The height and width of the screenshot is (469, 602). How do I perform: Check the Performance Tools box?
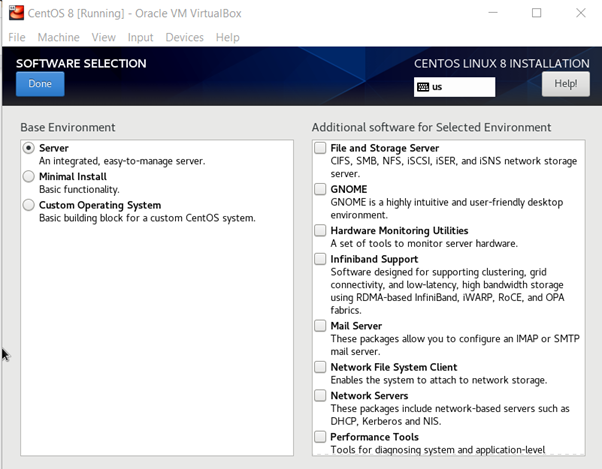(320, 437)
